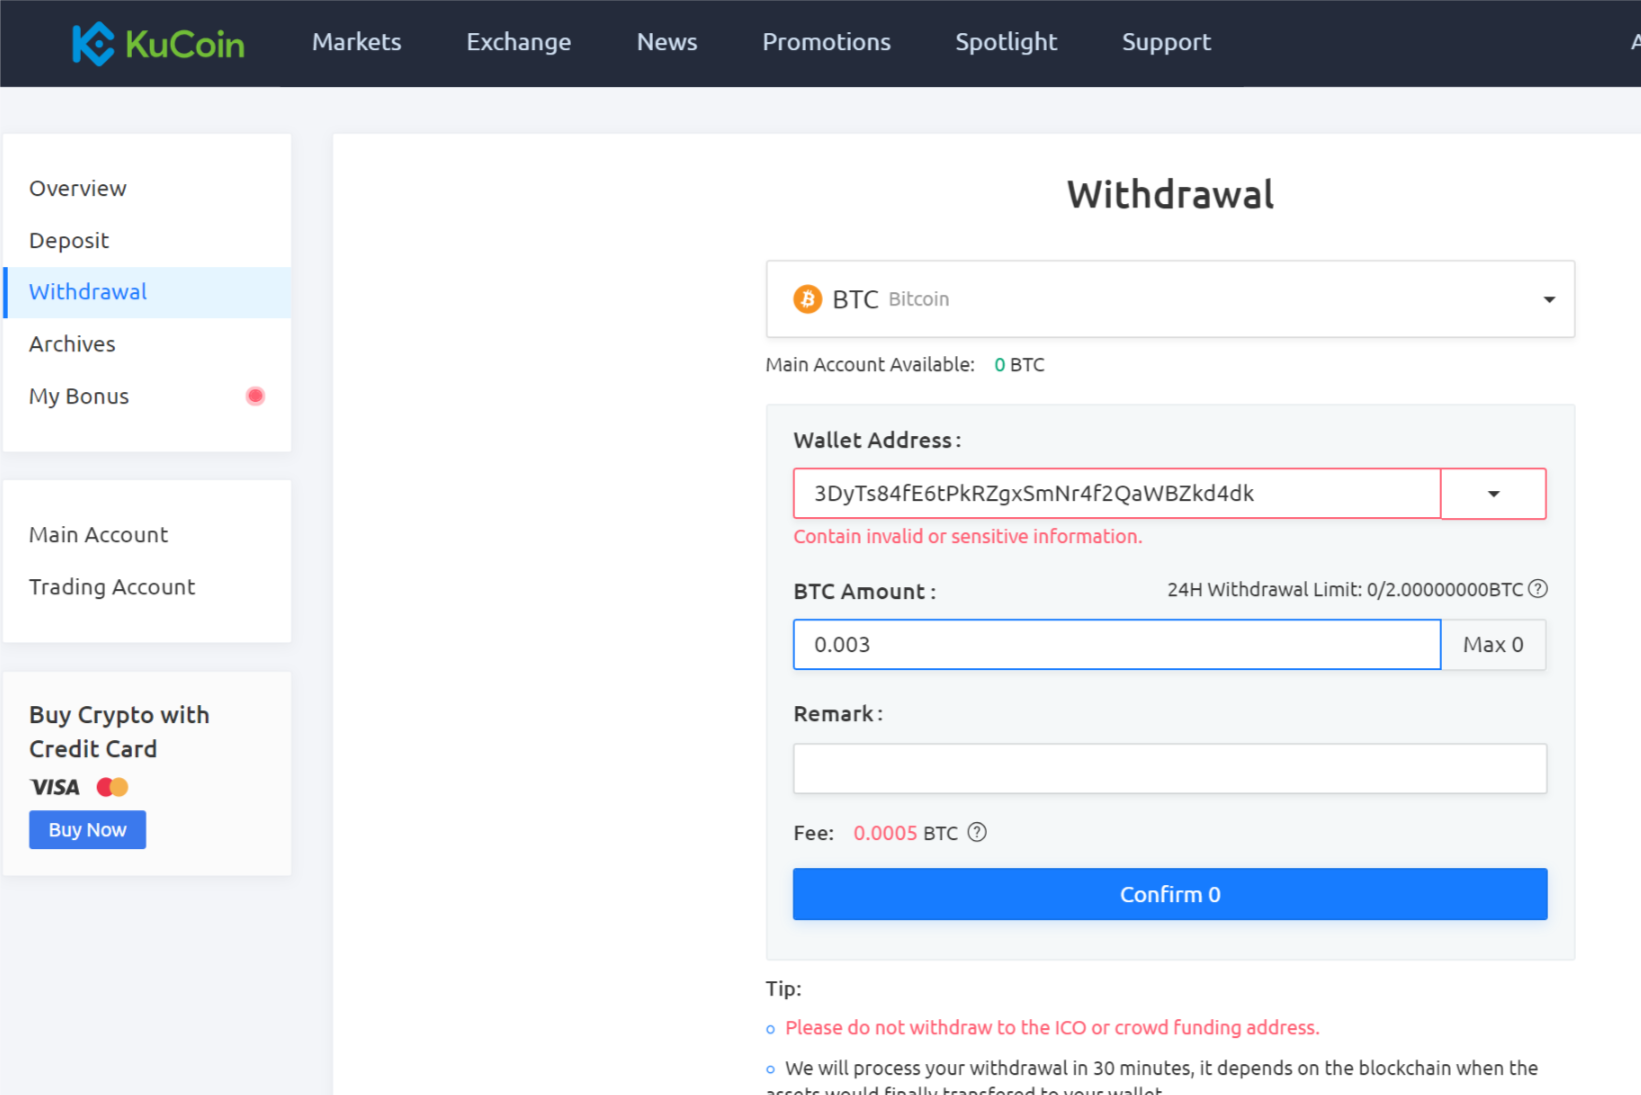Switch to Trading Account view
Viewport: 1641px width, 1095px height.
coord(111,587)
